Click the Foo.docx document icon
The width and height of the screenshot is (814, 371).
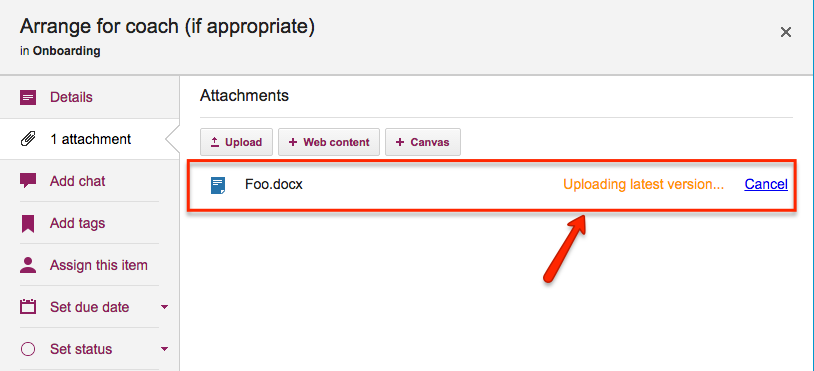click(x=218, y=185)
